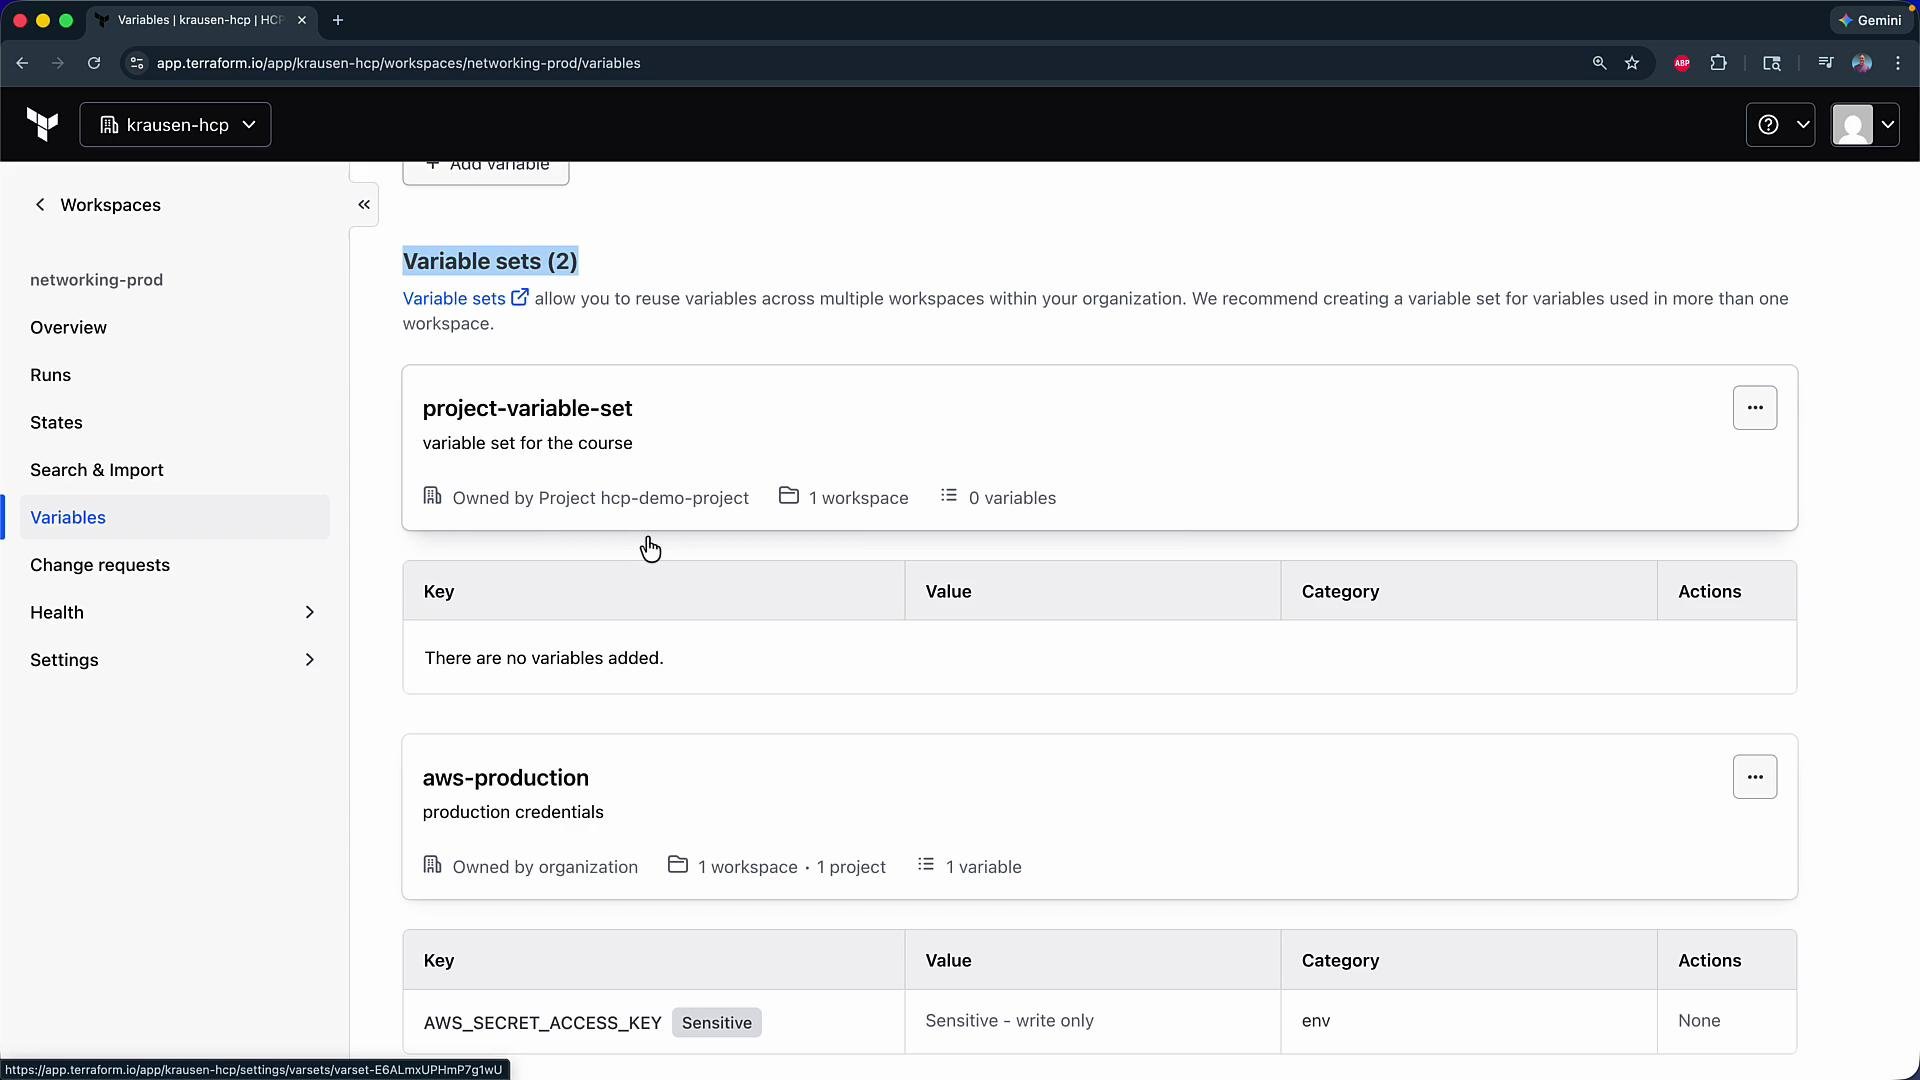Close the Variables browser tab

coord(302,20)
